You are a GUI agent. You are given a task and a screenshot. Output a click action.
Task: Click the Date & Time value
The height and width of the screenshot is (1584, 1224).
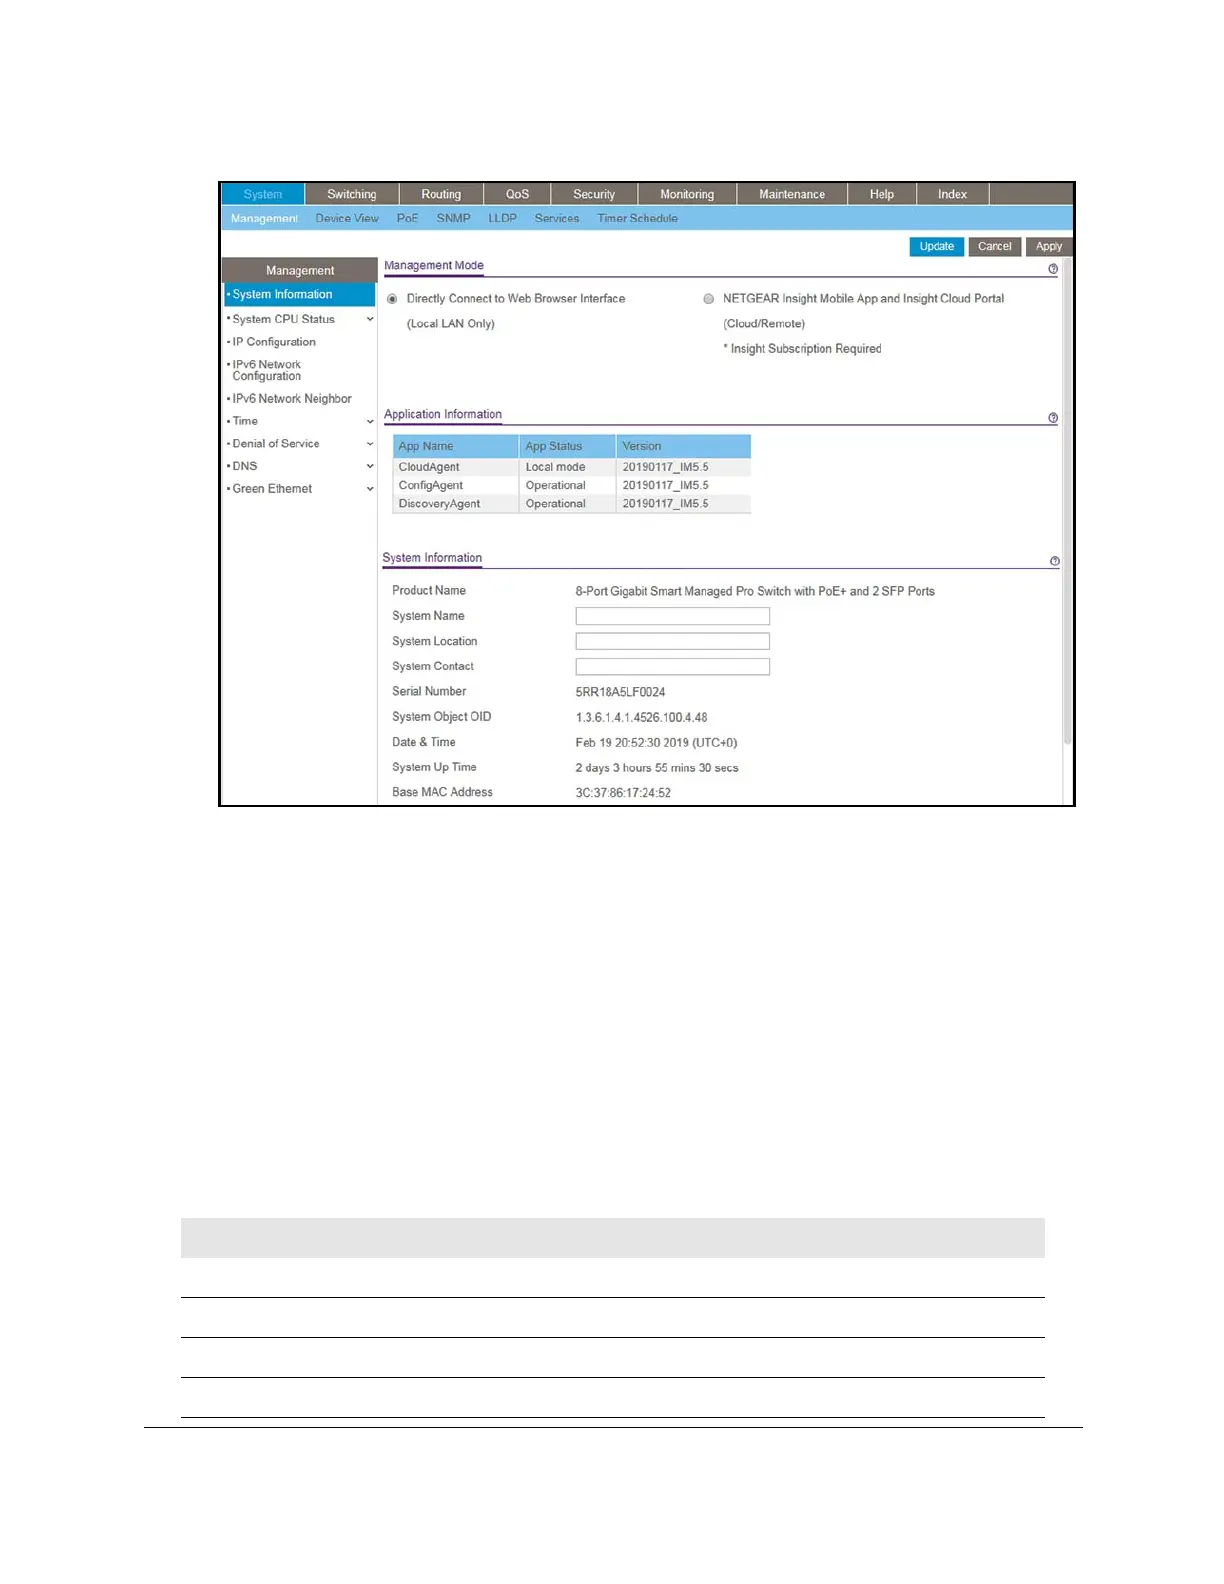(656, 743)
